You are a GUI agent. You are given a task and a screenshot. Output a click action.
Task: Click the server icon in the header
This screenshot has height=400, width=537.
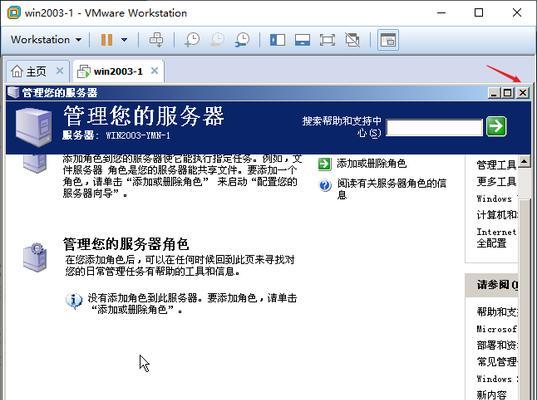pyautogui.click(x=33, y=127)
